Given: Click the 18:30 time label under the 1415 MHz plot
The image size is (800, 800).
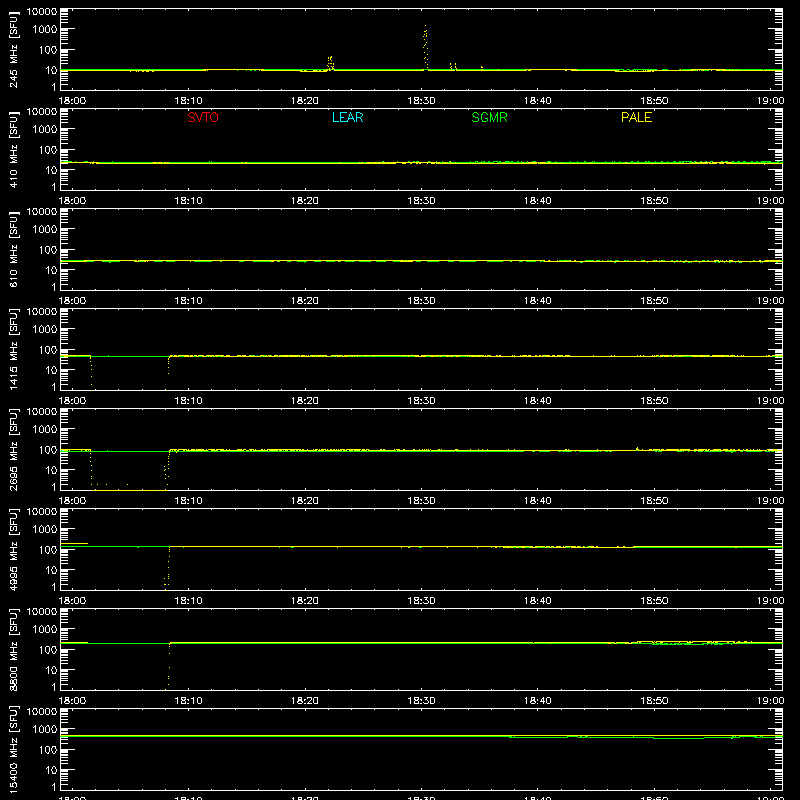Looking at the screenshot, I should click(x=421, y=401).
